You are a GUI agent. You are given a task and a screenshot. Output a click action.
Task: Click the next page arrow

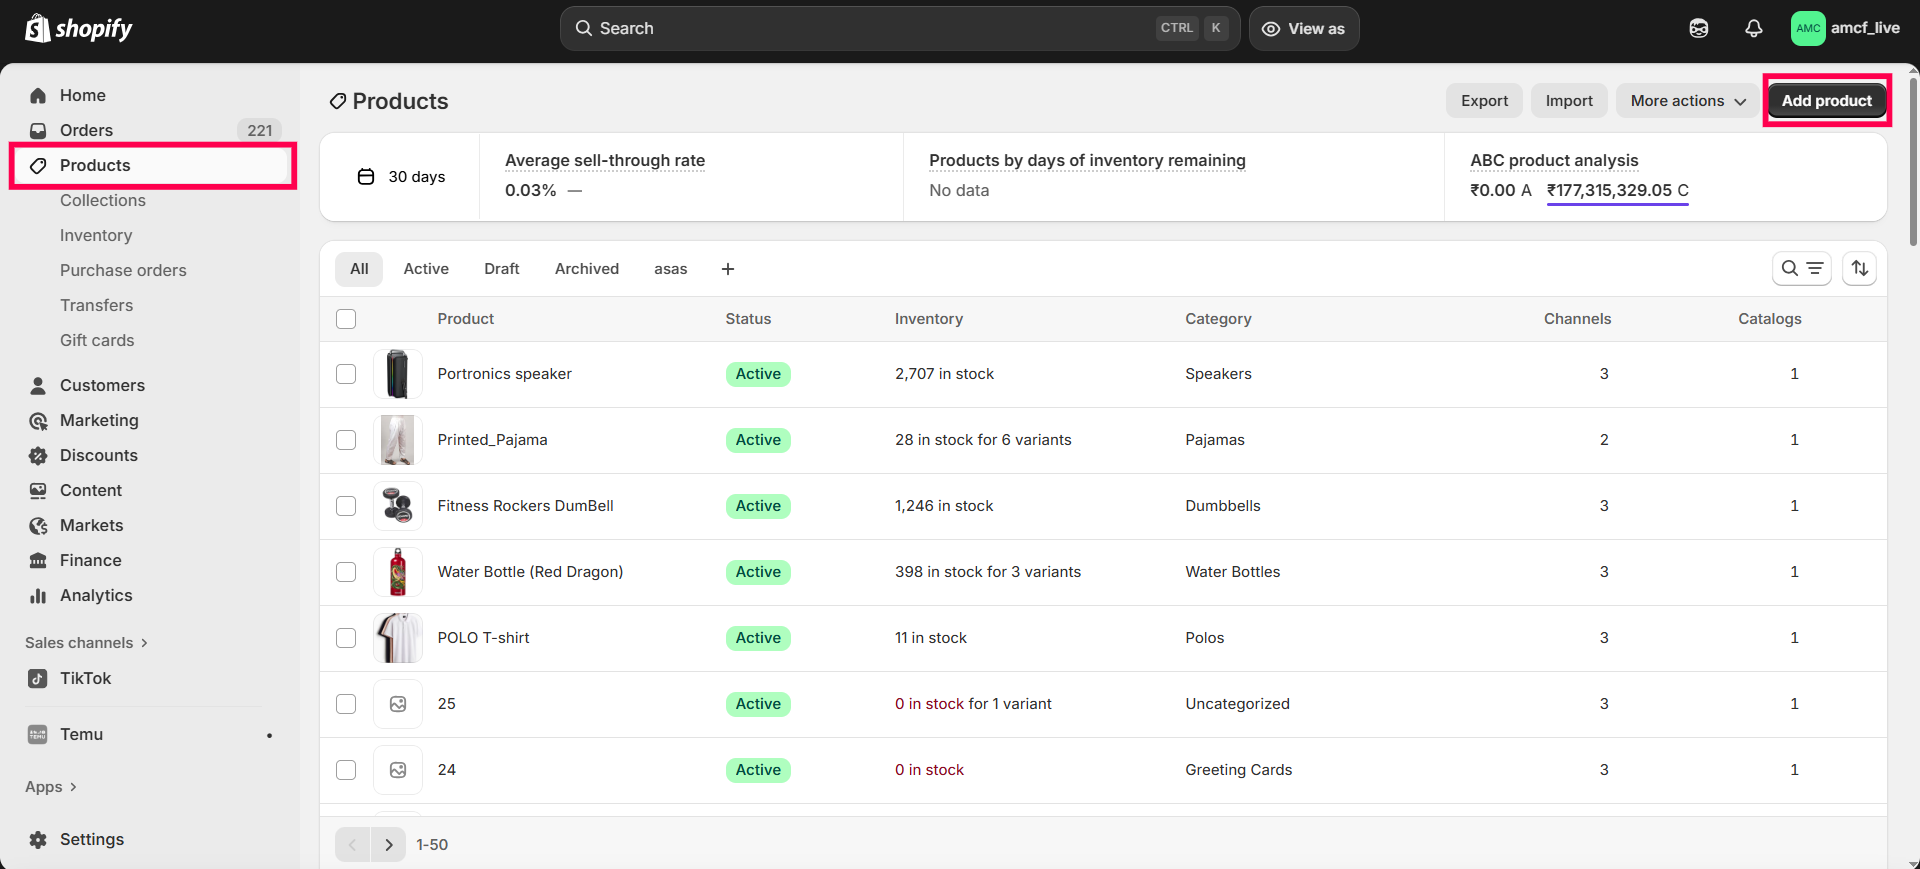(x=388, y=845)
